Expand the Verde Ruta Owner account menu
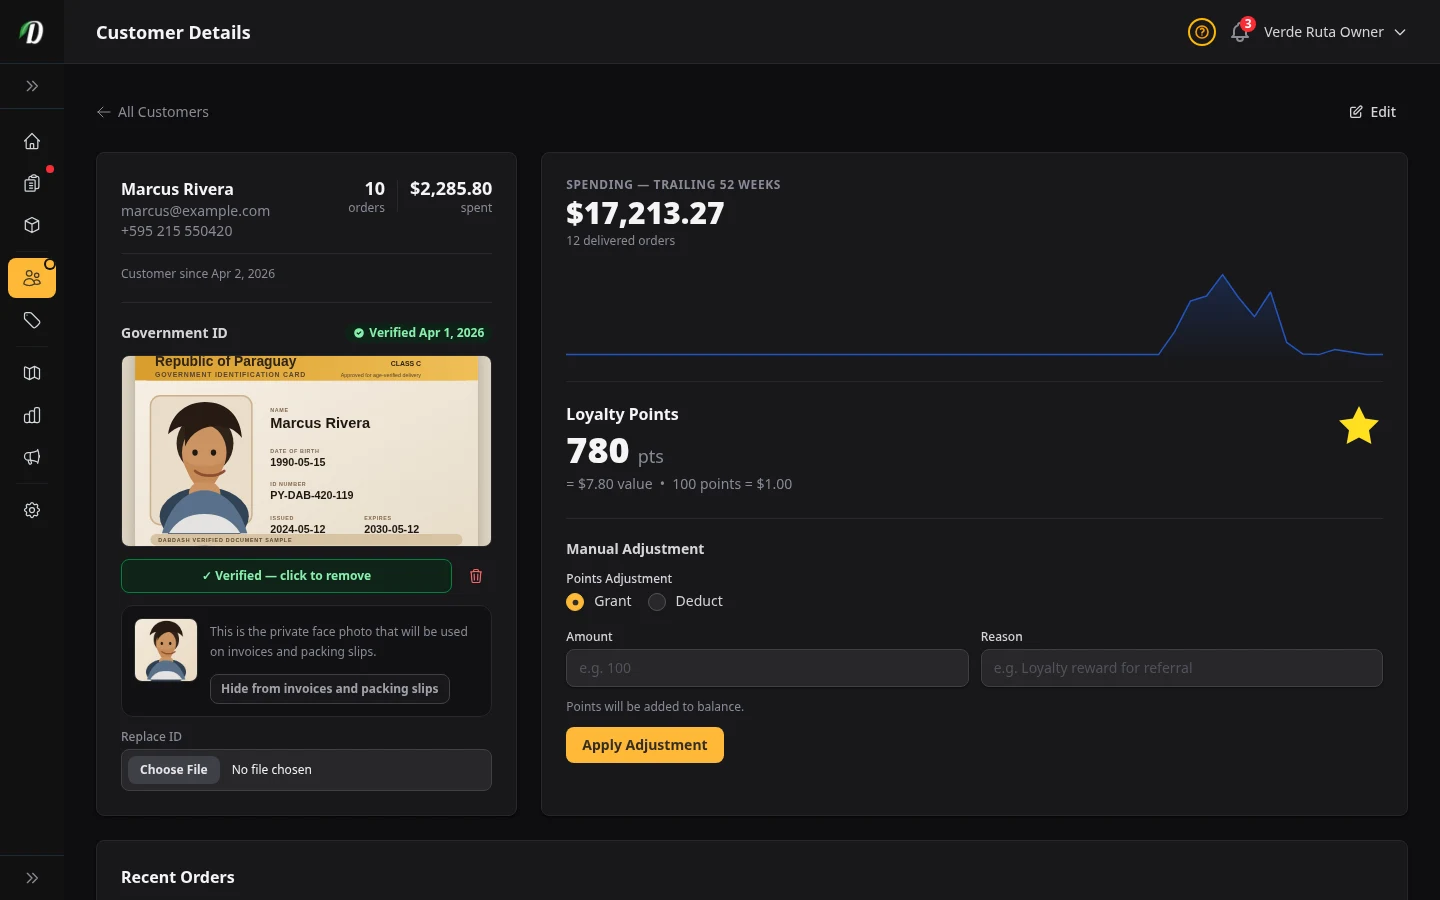The height and width of the screenshot is (900, 1440). [1334, 32]
